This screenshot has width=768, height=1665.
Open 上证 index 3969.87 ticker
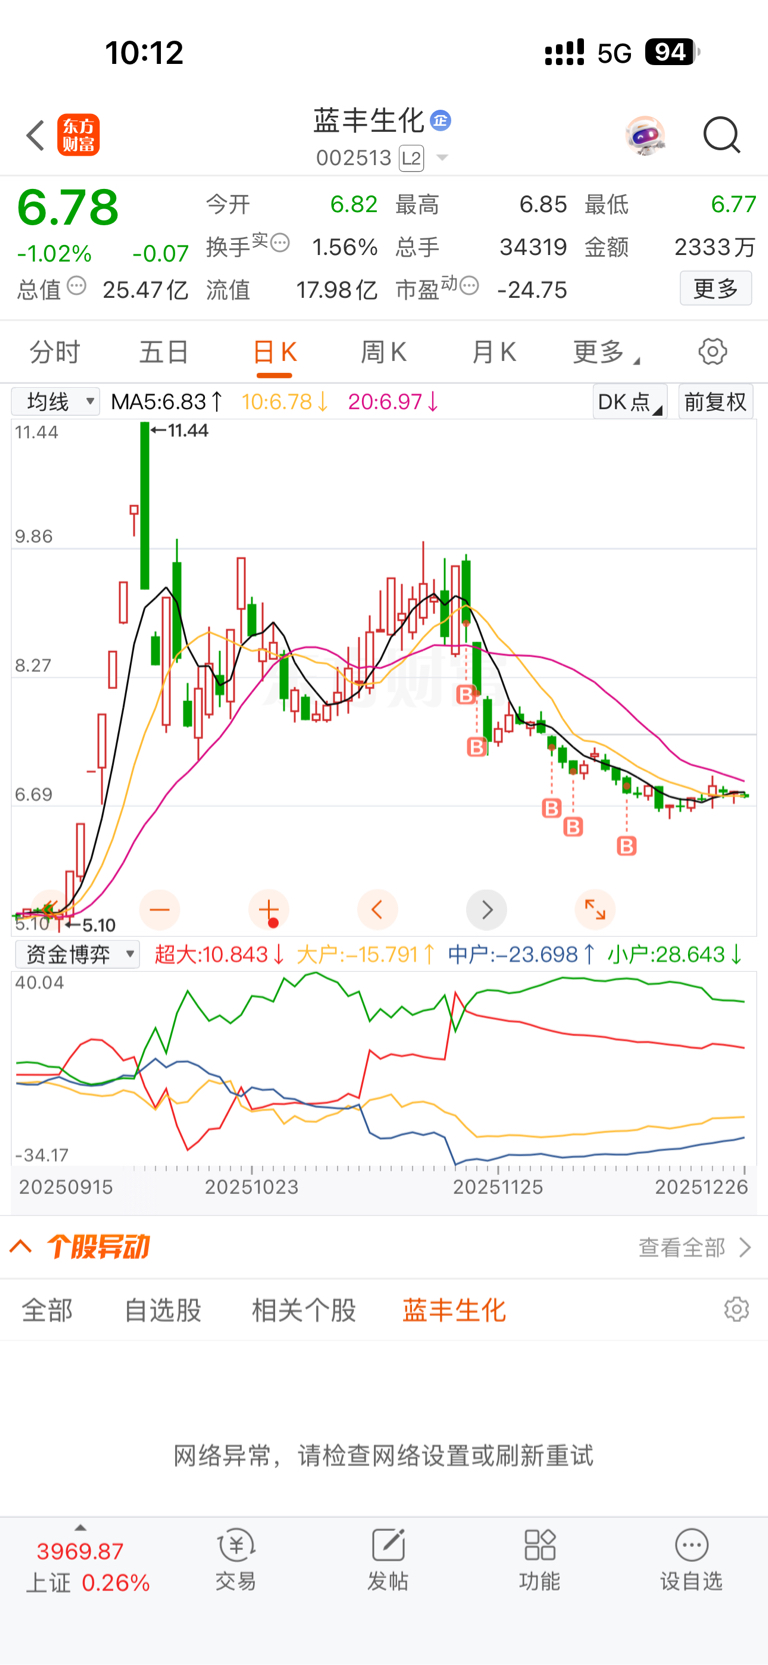[x=87, y=1567]
